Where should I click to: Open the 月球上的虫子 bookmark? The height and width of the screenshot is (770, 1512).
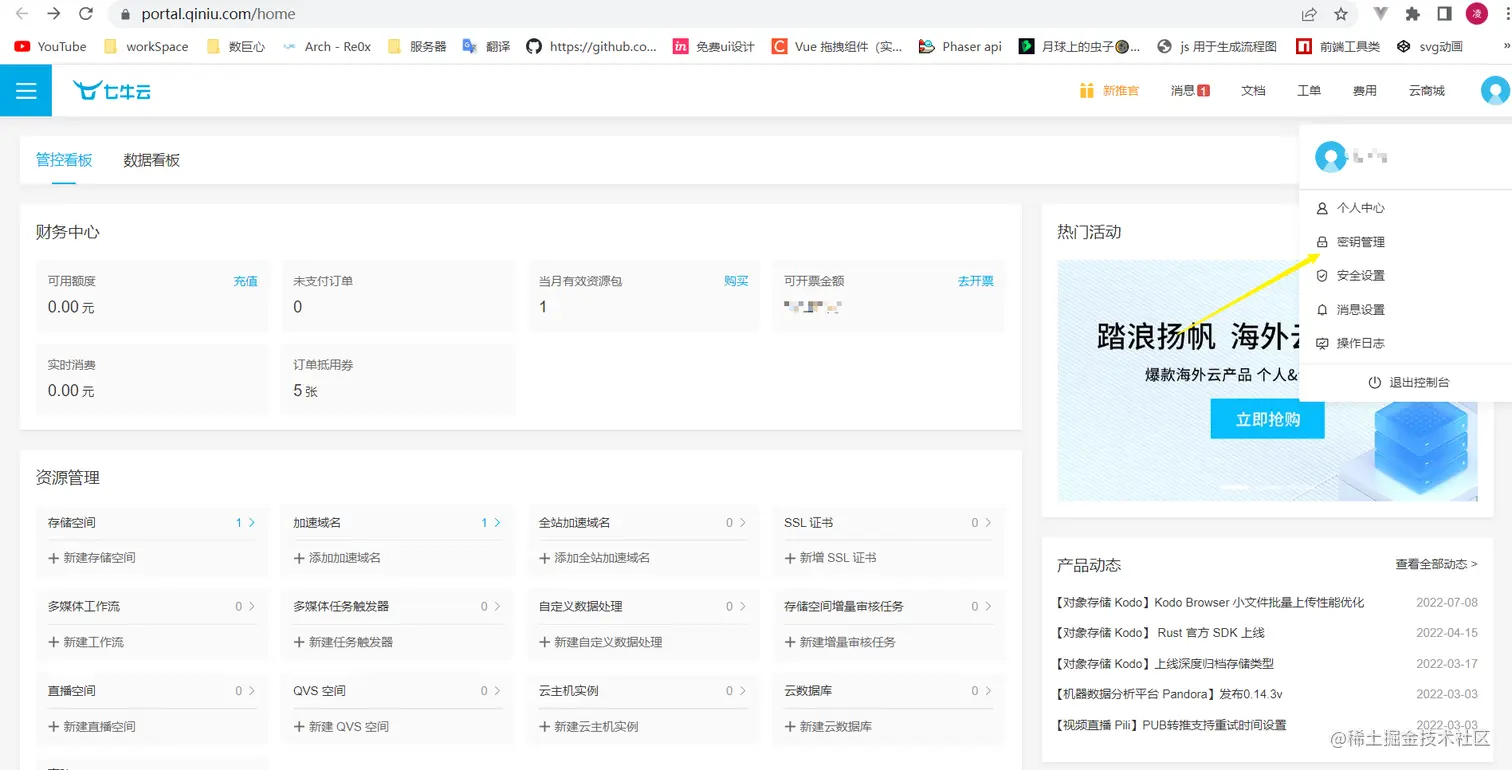(1080, 46)
